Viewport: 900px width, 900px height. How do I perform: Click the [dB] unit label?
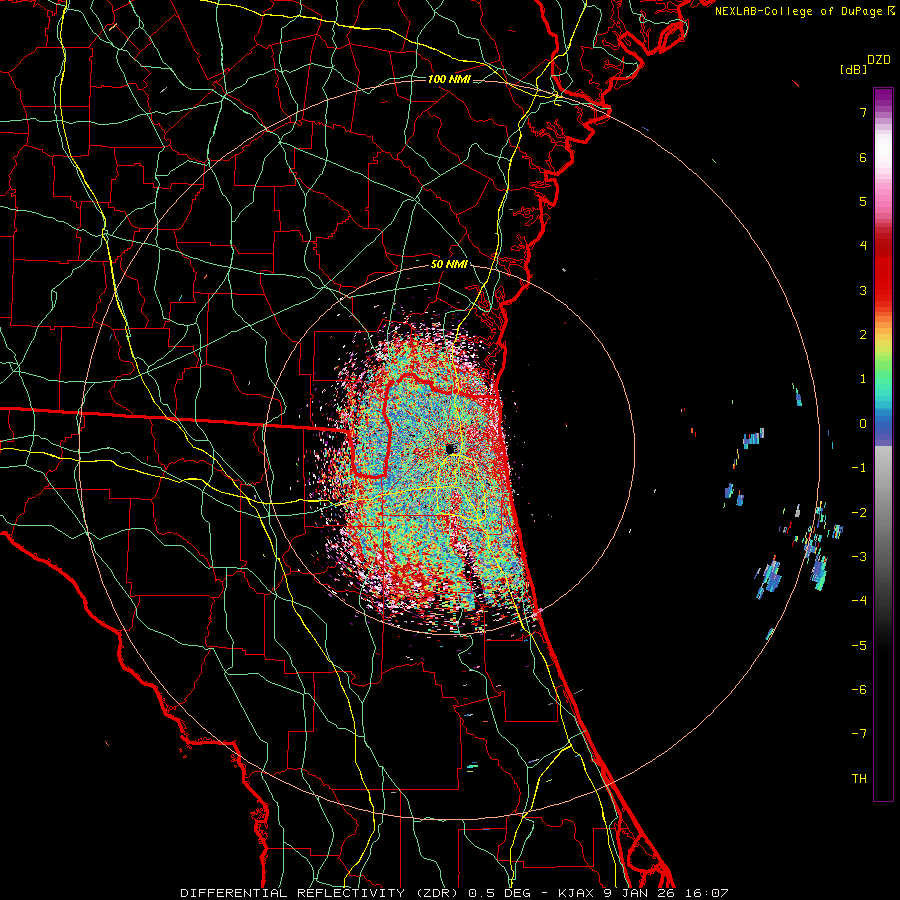coord(853,69)
